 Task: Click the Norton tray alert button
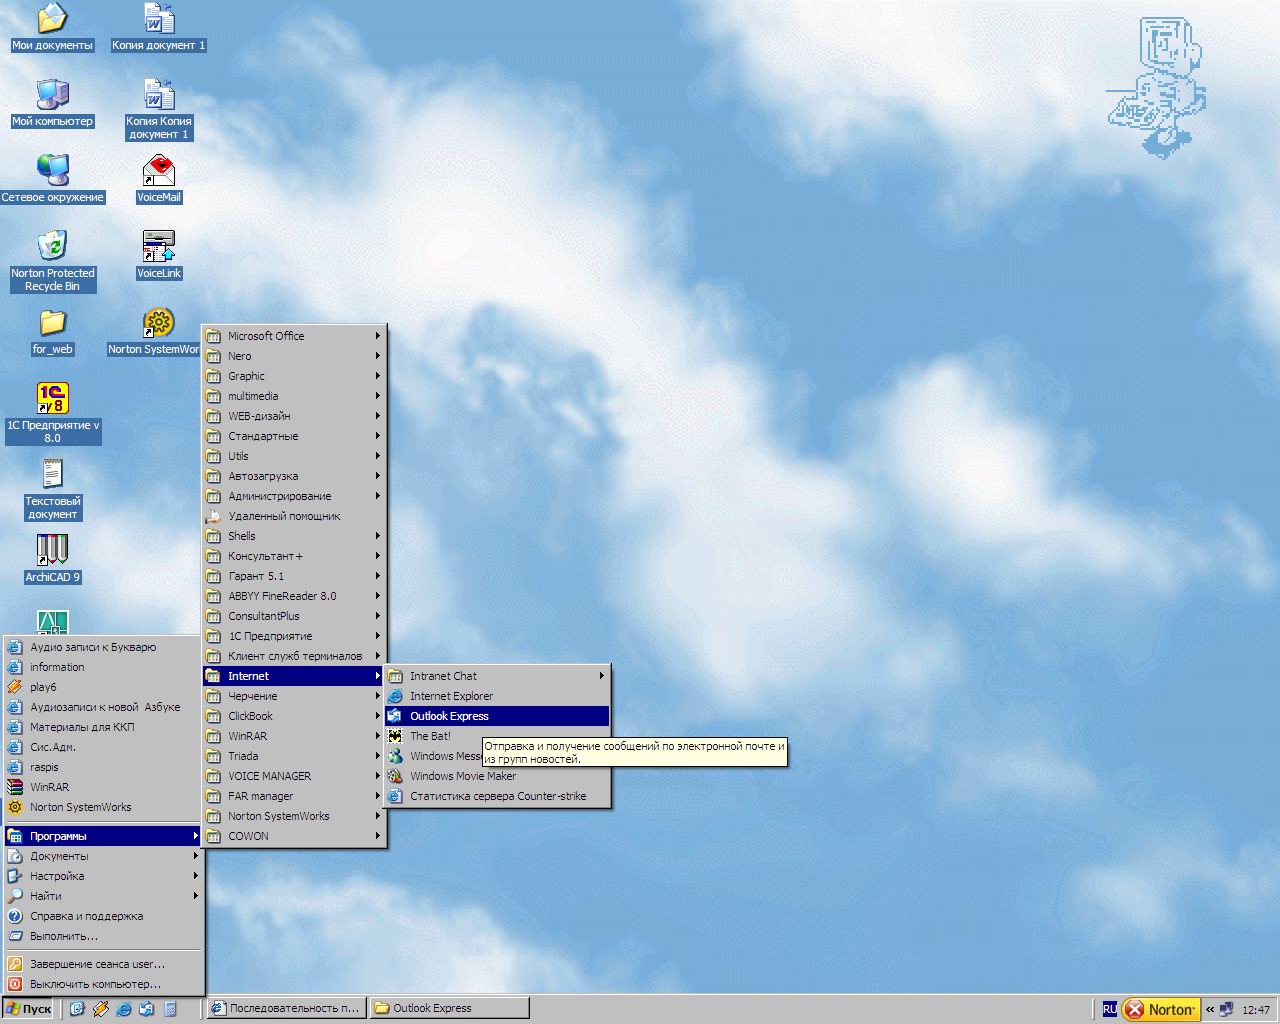tap(1160, 1010)
